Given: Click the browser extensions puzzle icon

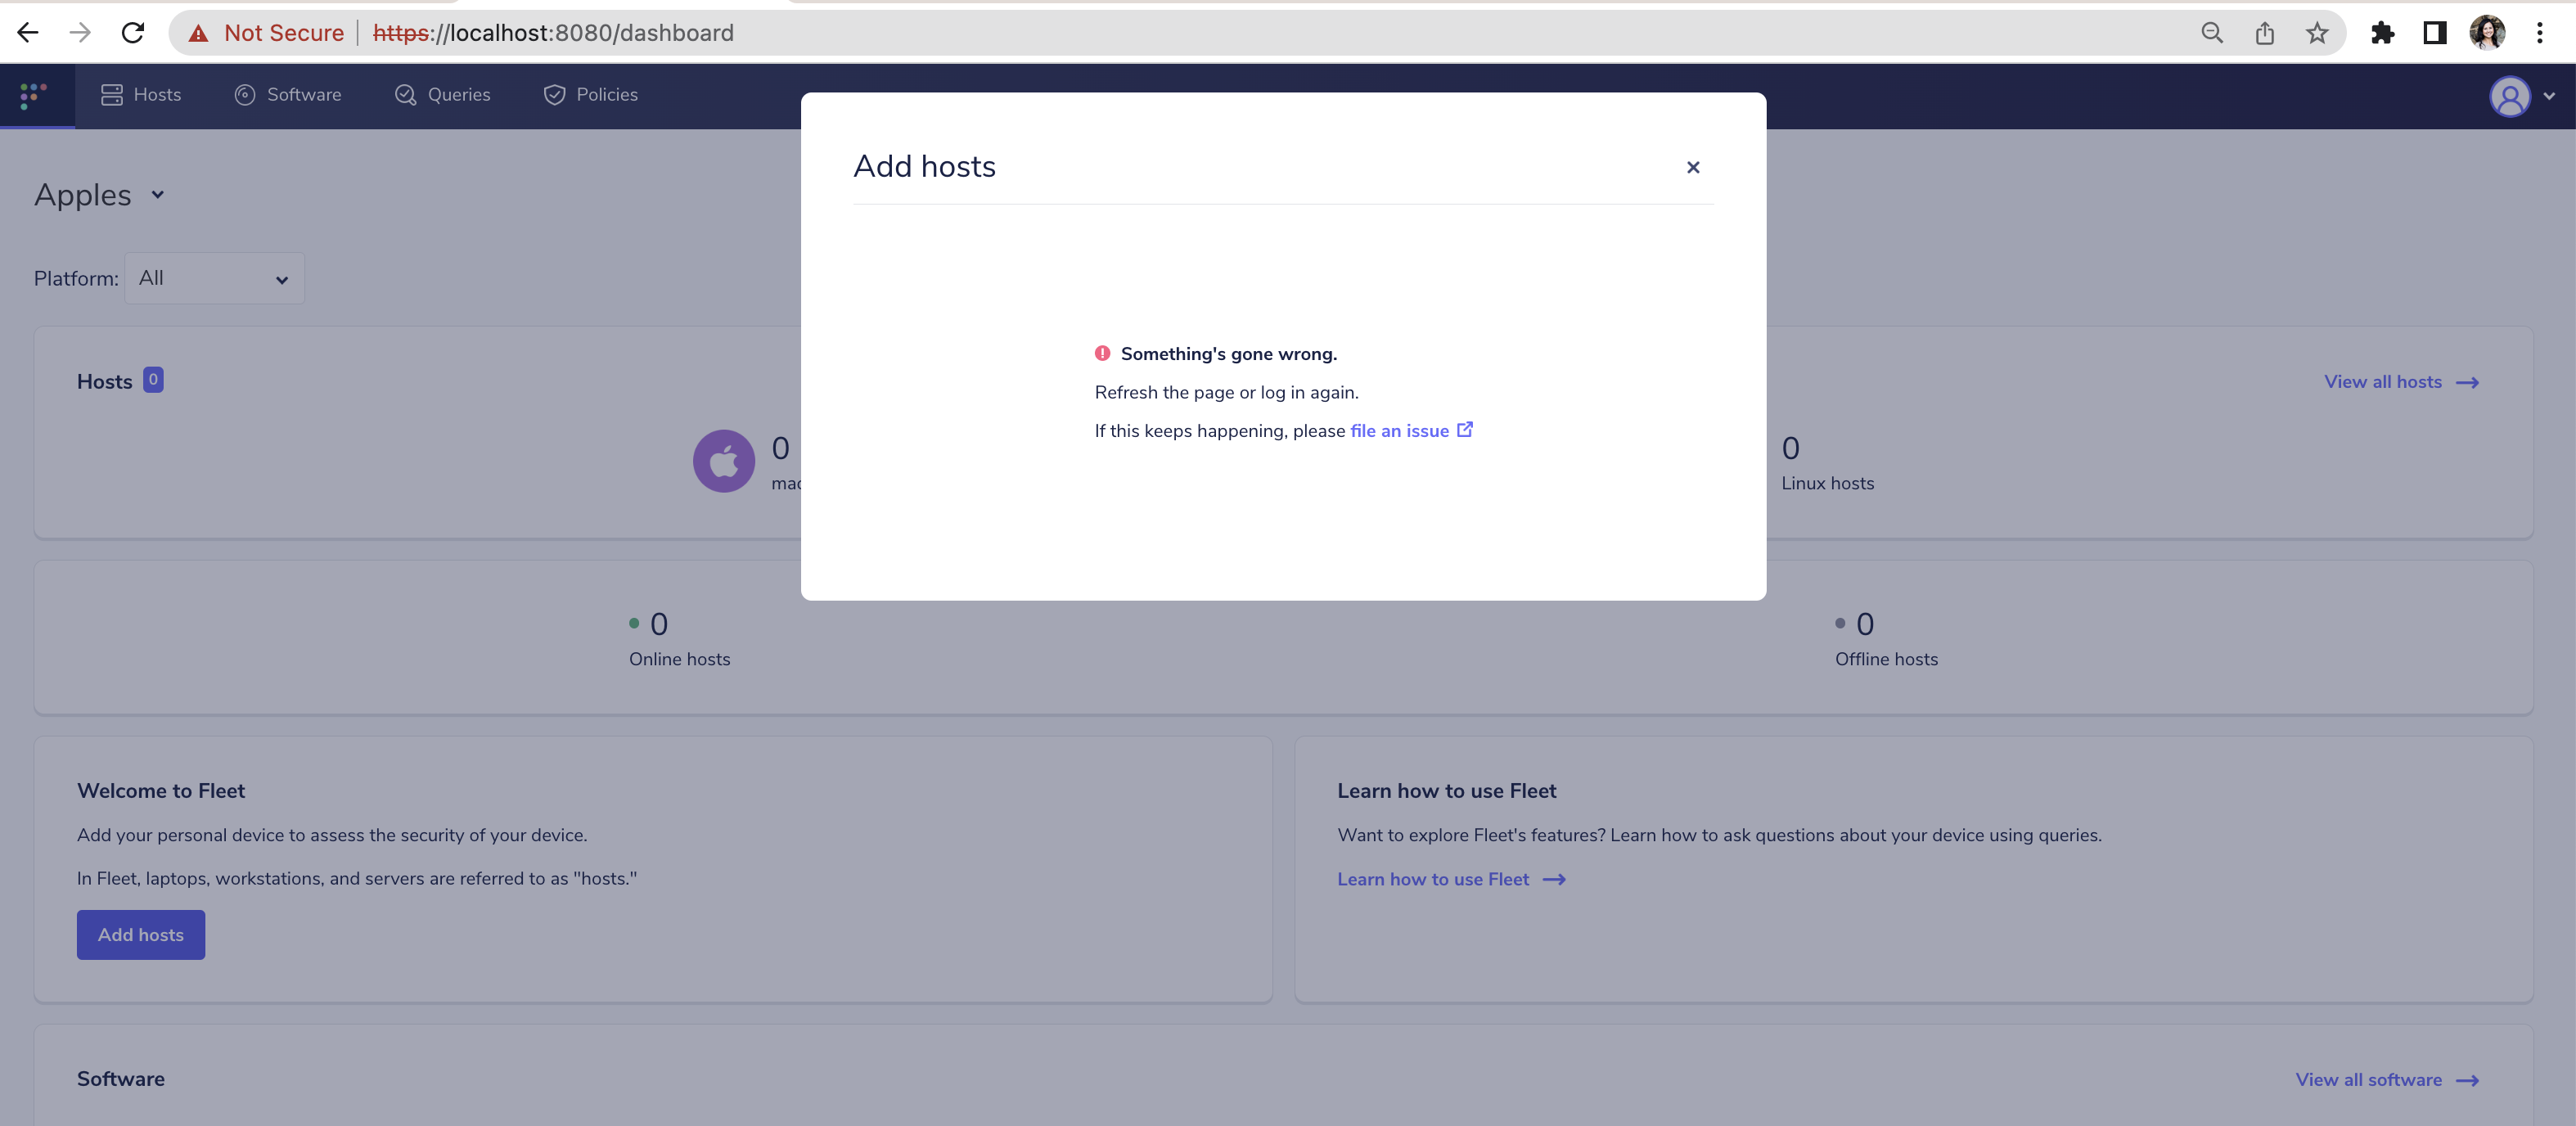Looking at the screenshot, I should [x=2384, y=32].
